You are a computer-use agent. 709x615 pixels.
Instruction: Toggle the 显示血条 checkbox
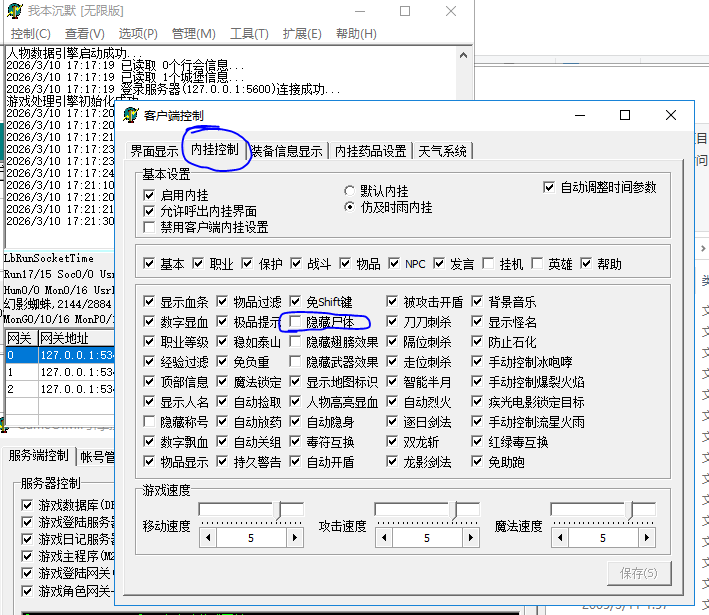coord(150,302)
